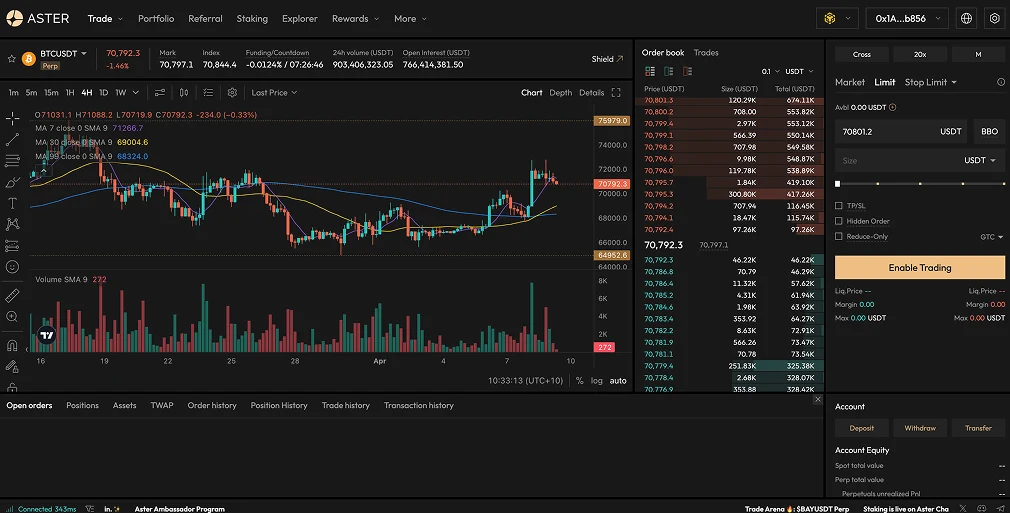
Task: Enable the TP/SL checkbox
Action: pyautogui.click(x=839, y=206)
